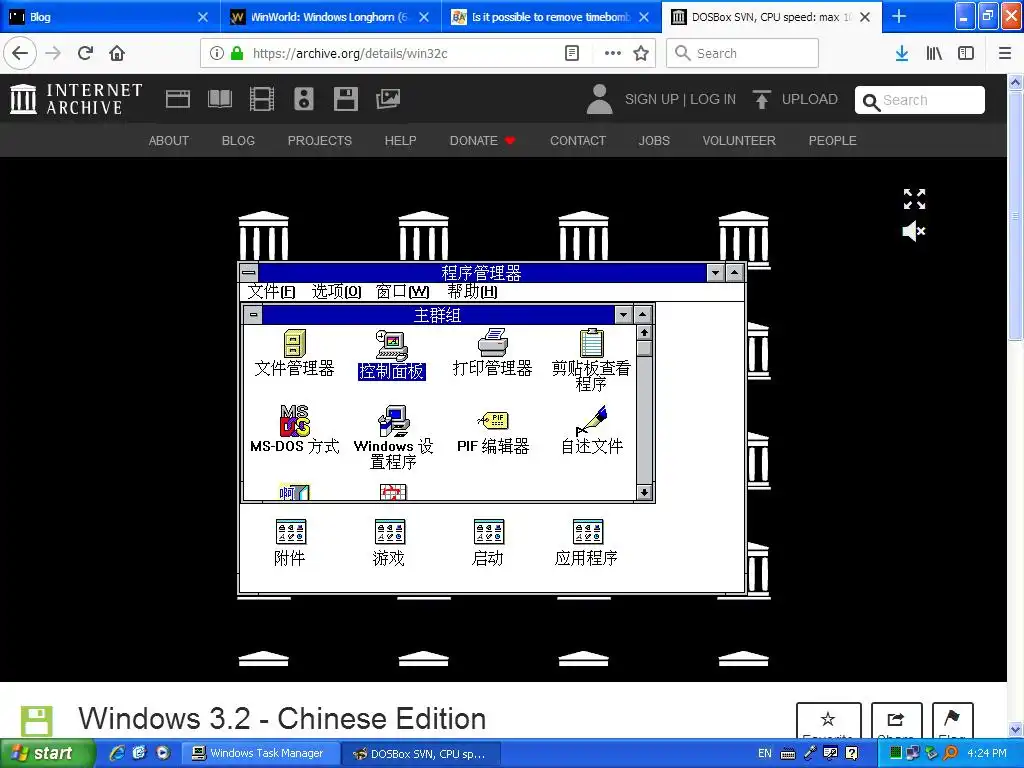The image size is (1024, 768).
Task: Open 程序管理器 window control menu box
Action: [249, 272]
